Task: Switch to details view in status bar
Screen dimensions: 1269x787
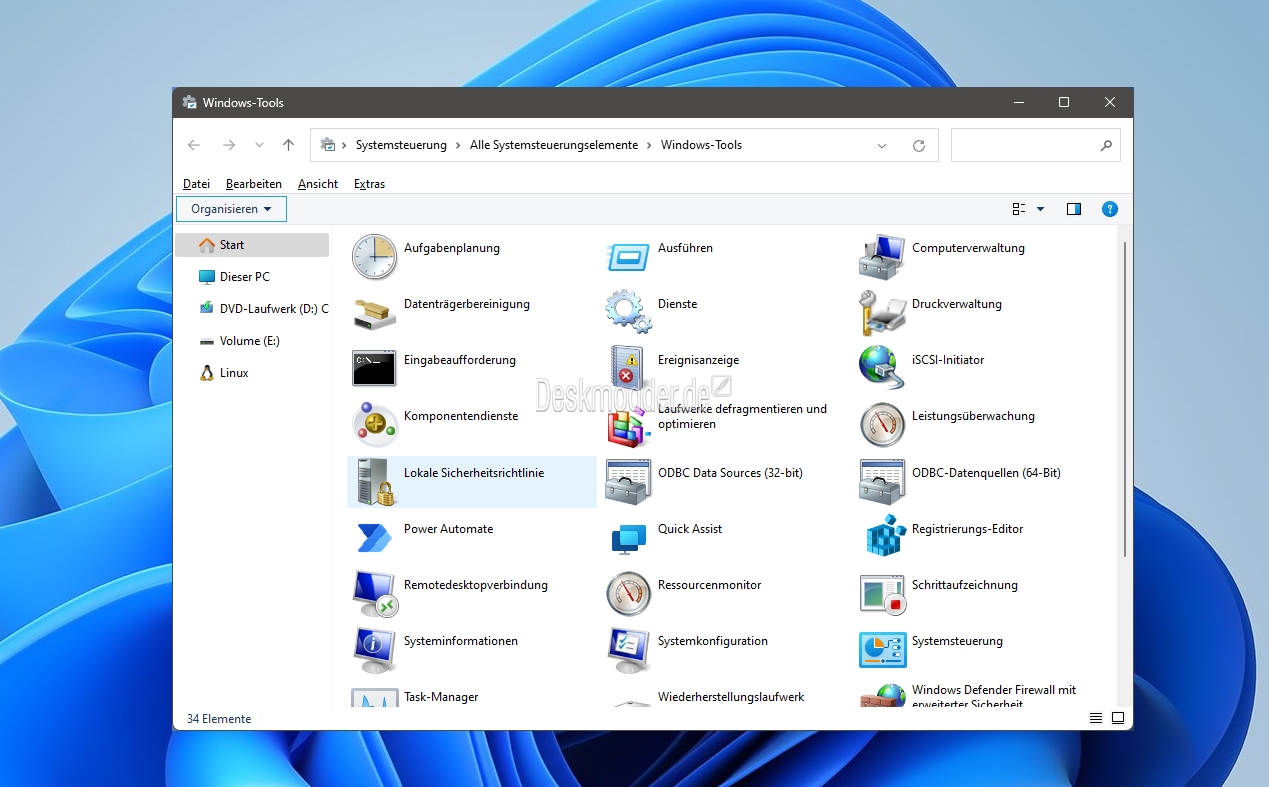Action: click(1096, 719)
